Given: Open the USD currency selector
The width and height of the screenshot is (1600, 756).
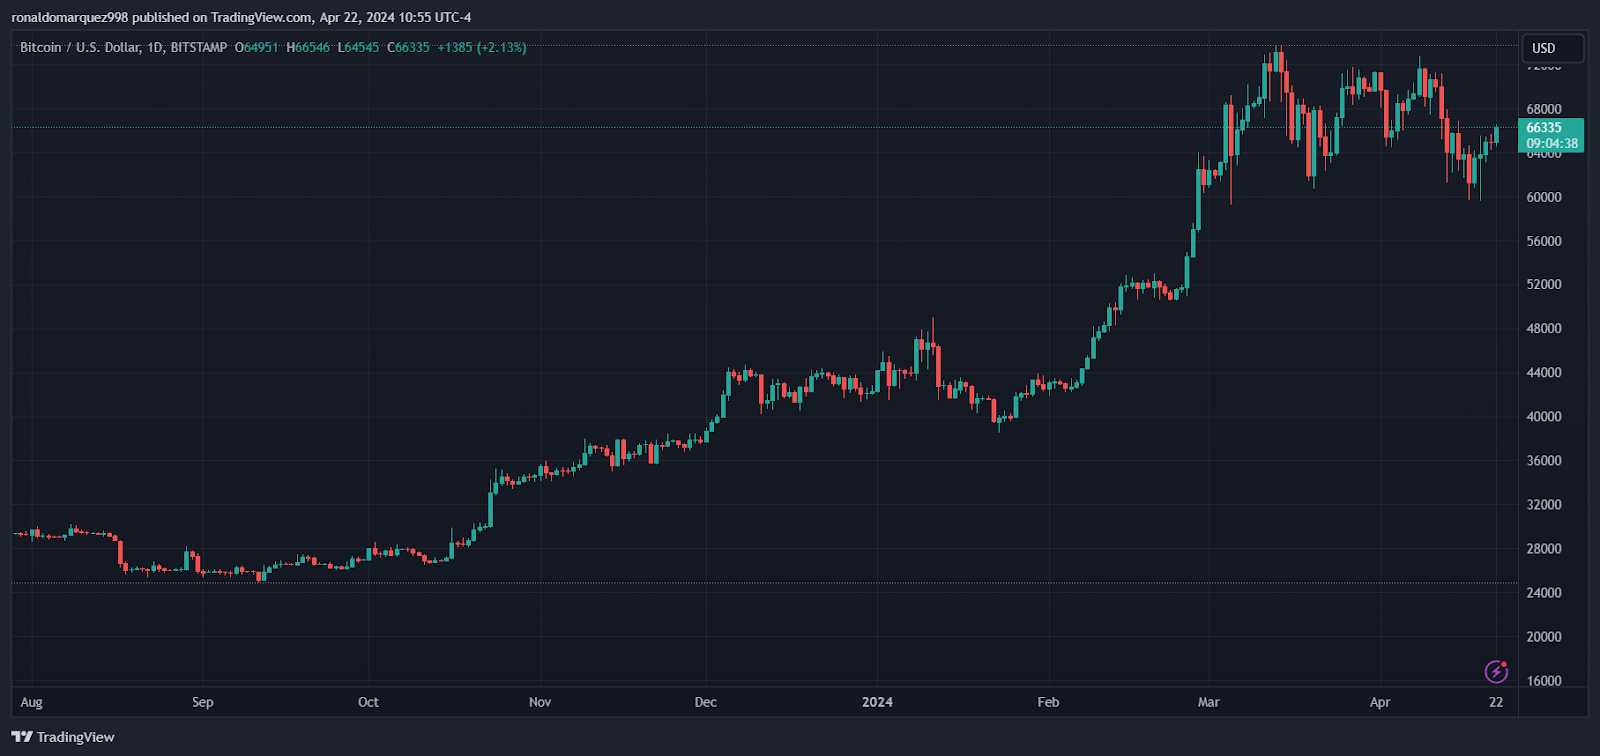Looking at the screenshot, I should (1552, 48).
